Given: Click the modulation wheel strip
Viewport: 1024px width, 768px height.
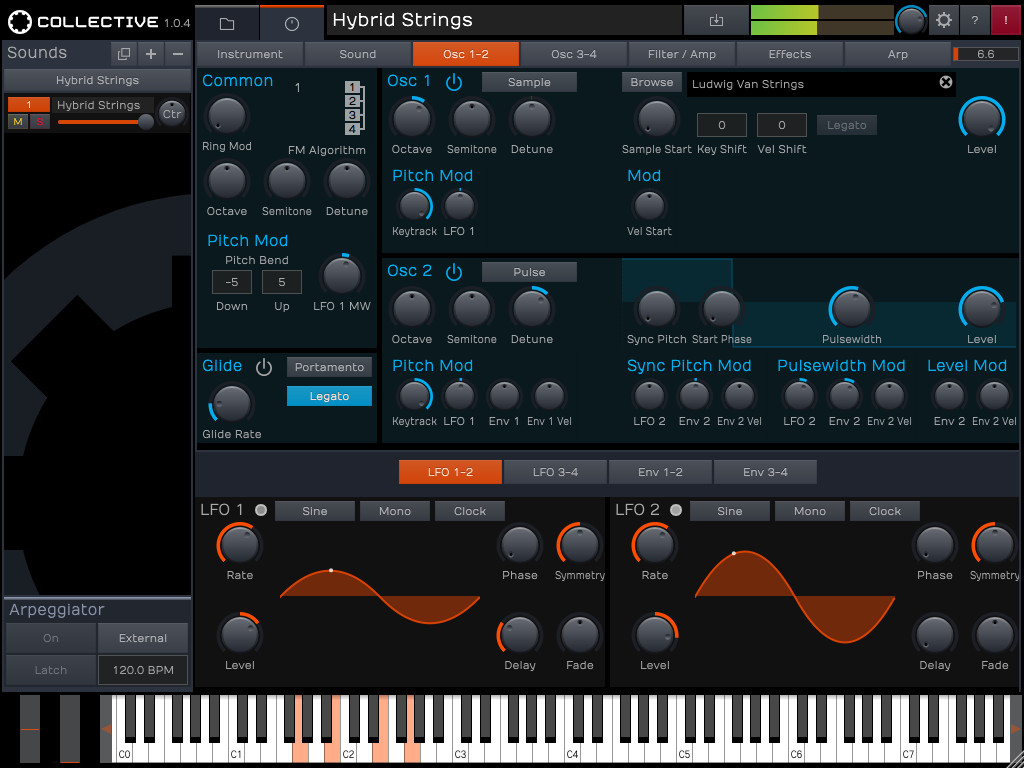Looking at the screenshot, I should point(70,729).
